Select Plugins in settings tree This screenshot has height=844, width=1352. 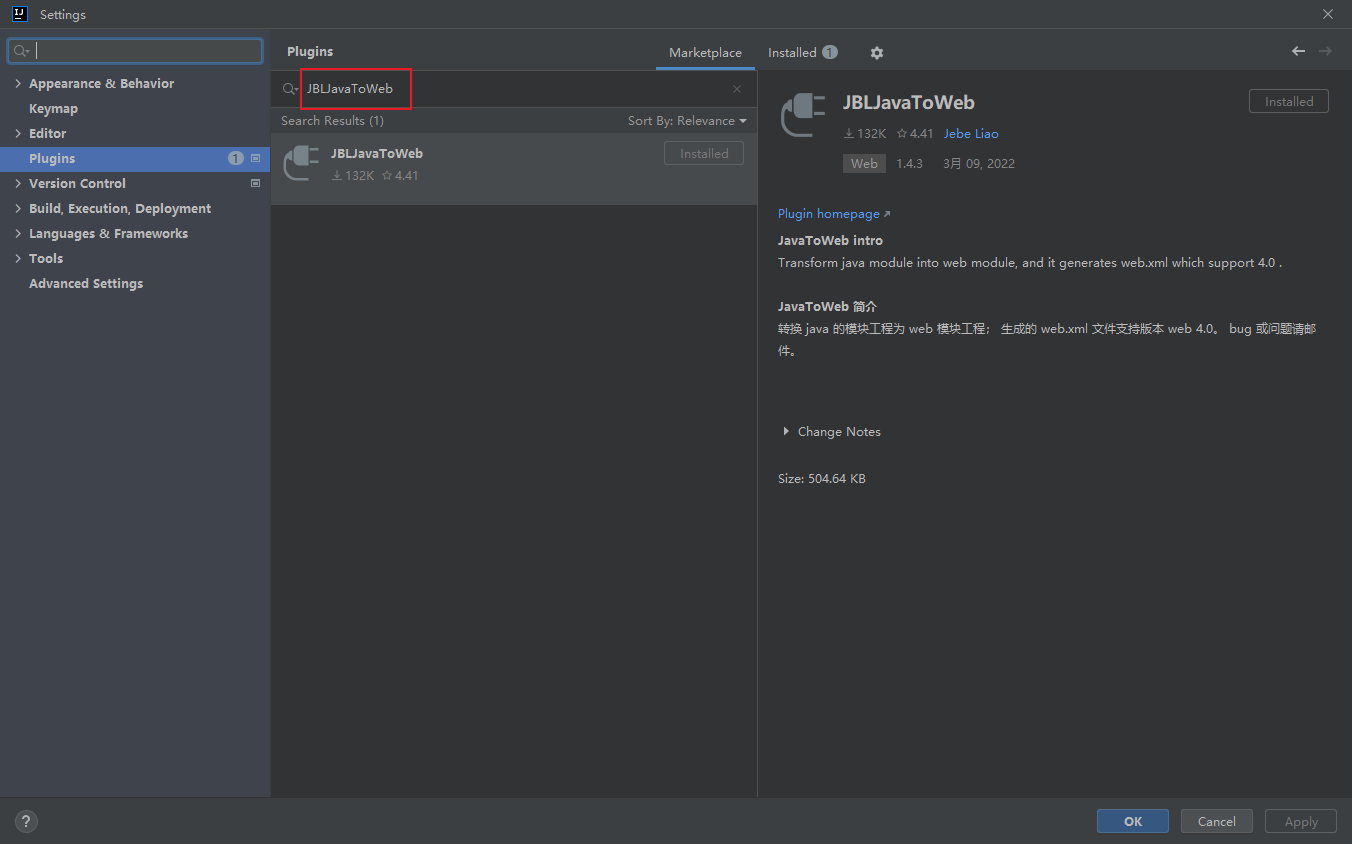(x=135, y=158)
